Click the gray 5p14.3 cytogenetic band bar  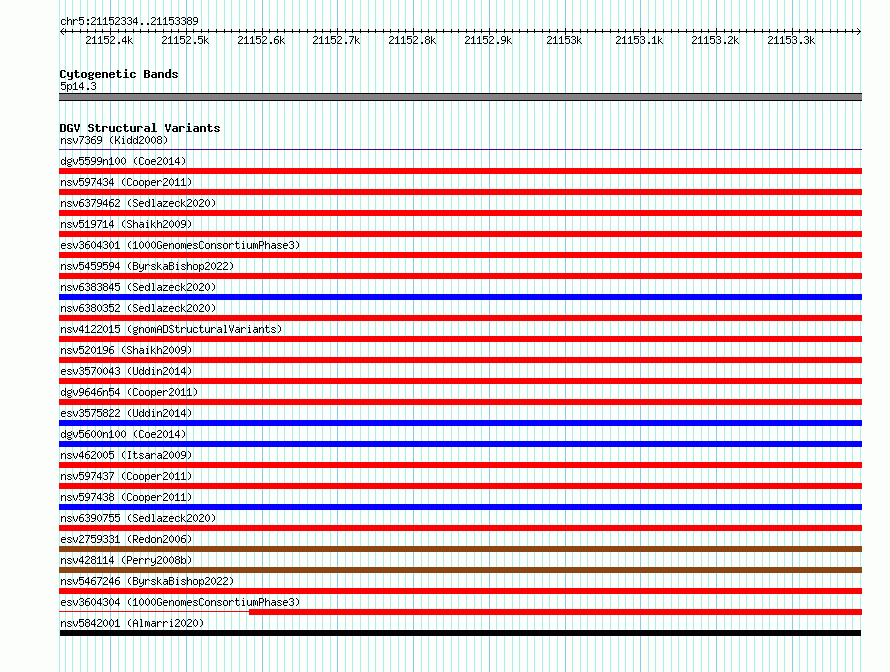(460, 97)
